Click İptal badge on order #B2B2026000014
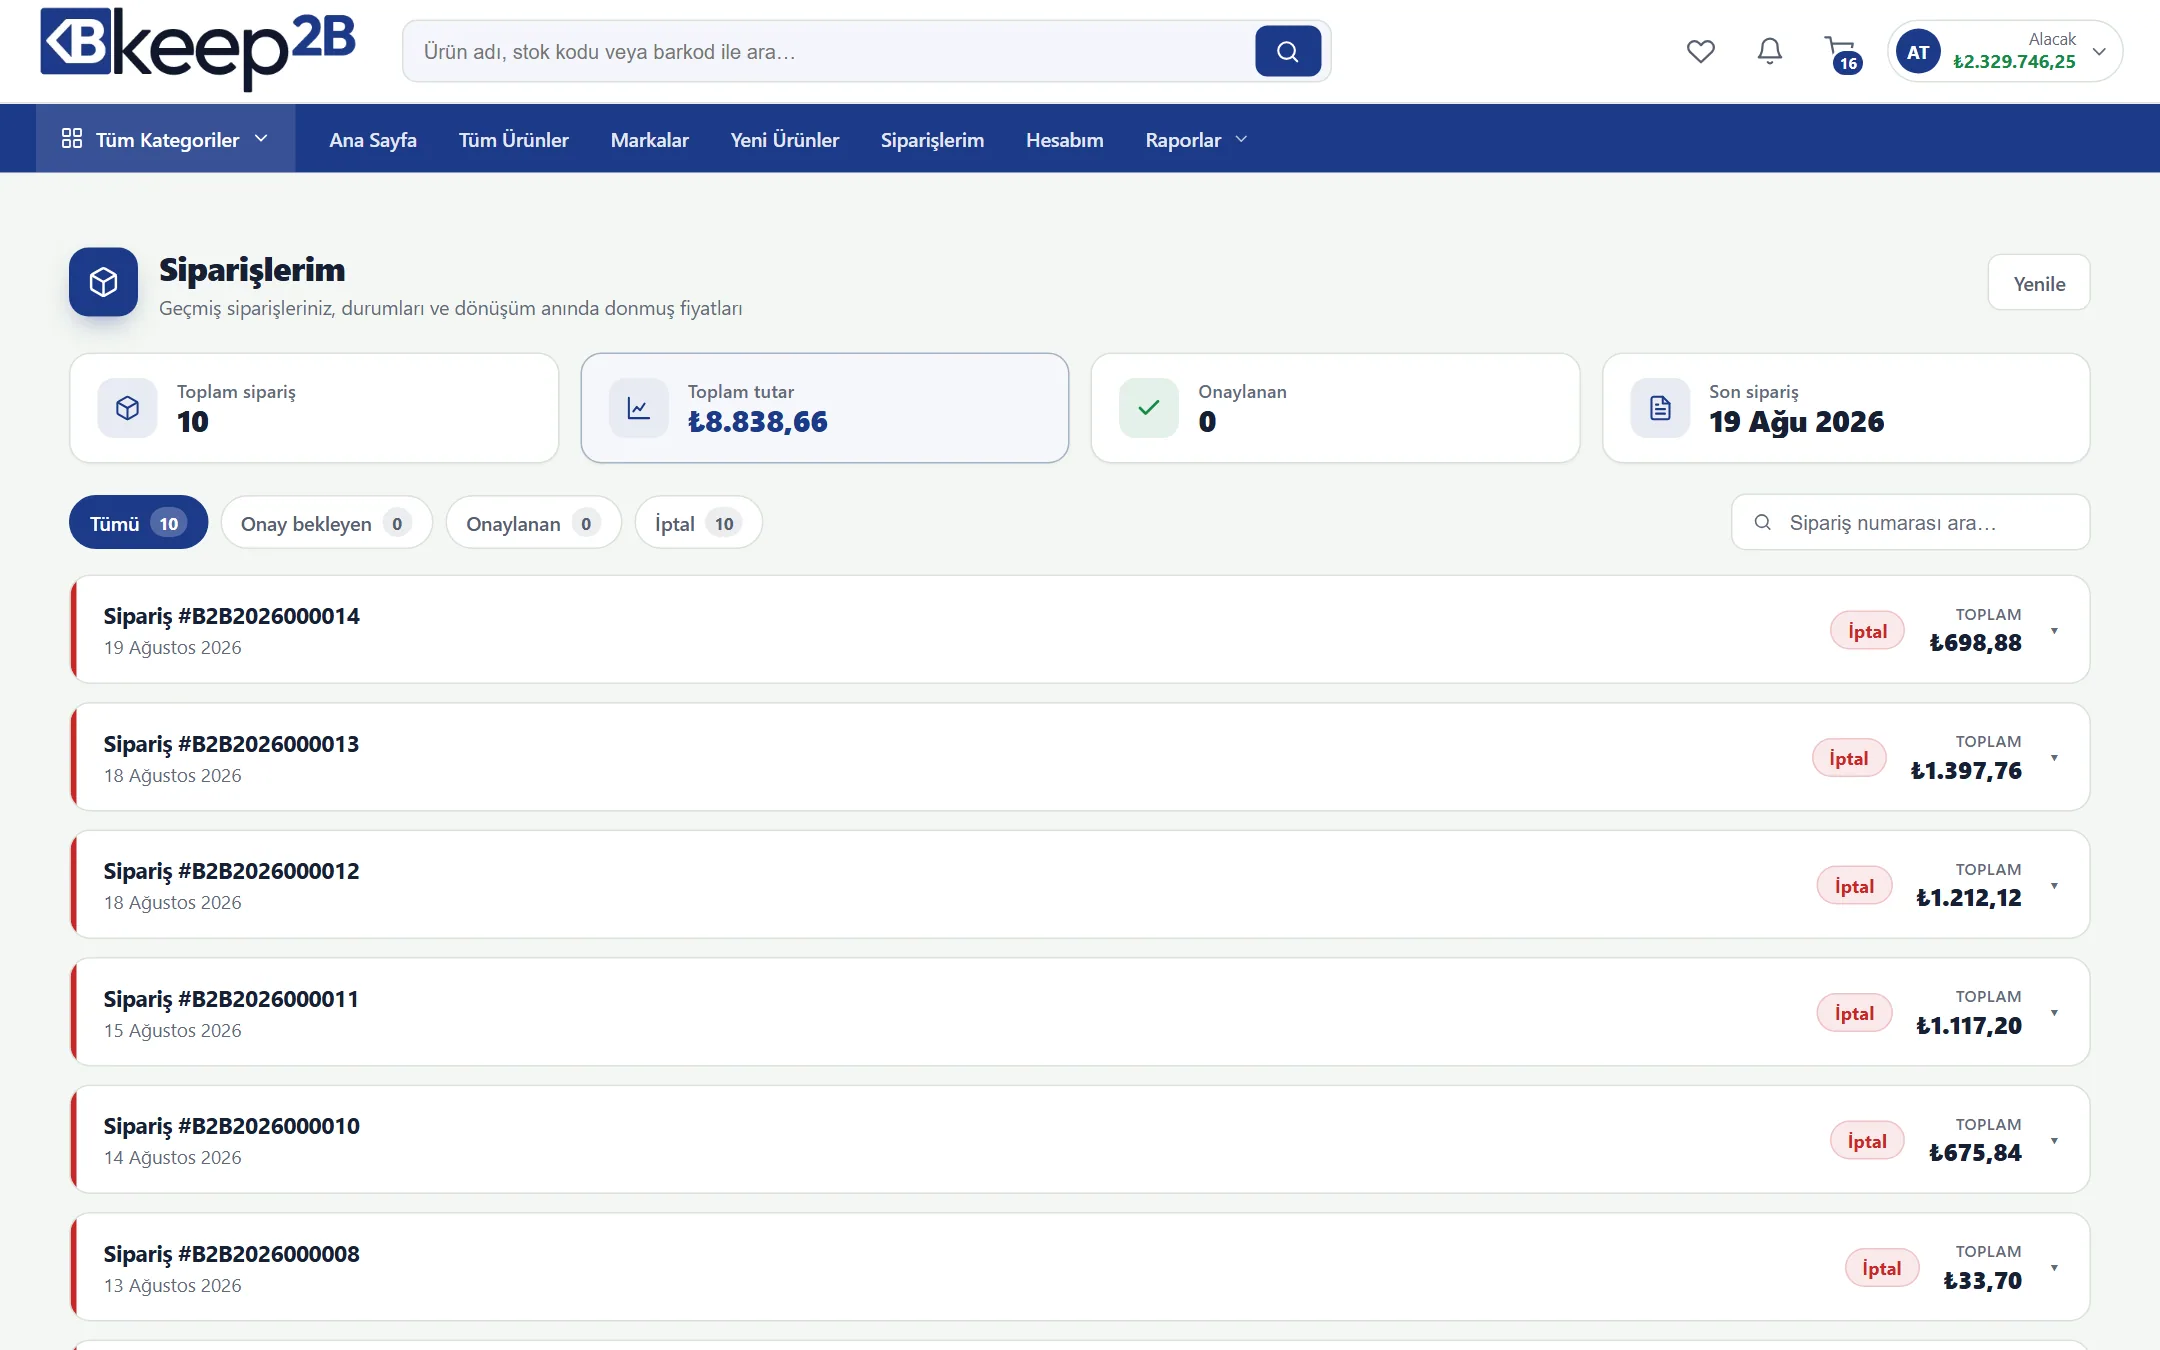The image size is (2160, 1350). click(1867, 631)
